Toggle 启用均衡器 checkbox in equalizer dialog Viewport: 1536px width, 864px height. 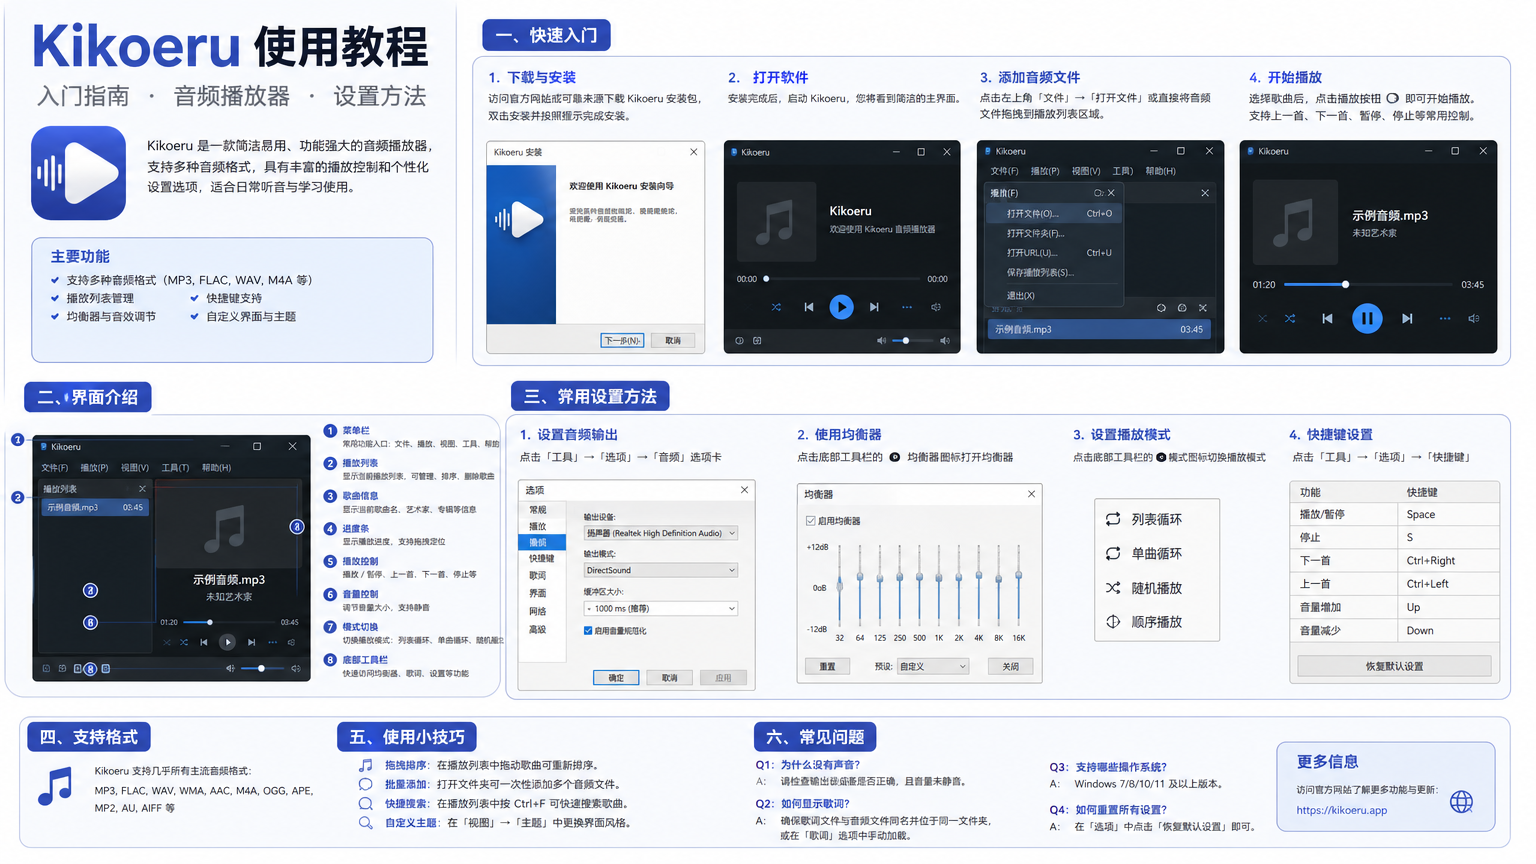pos(810,521)
